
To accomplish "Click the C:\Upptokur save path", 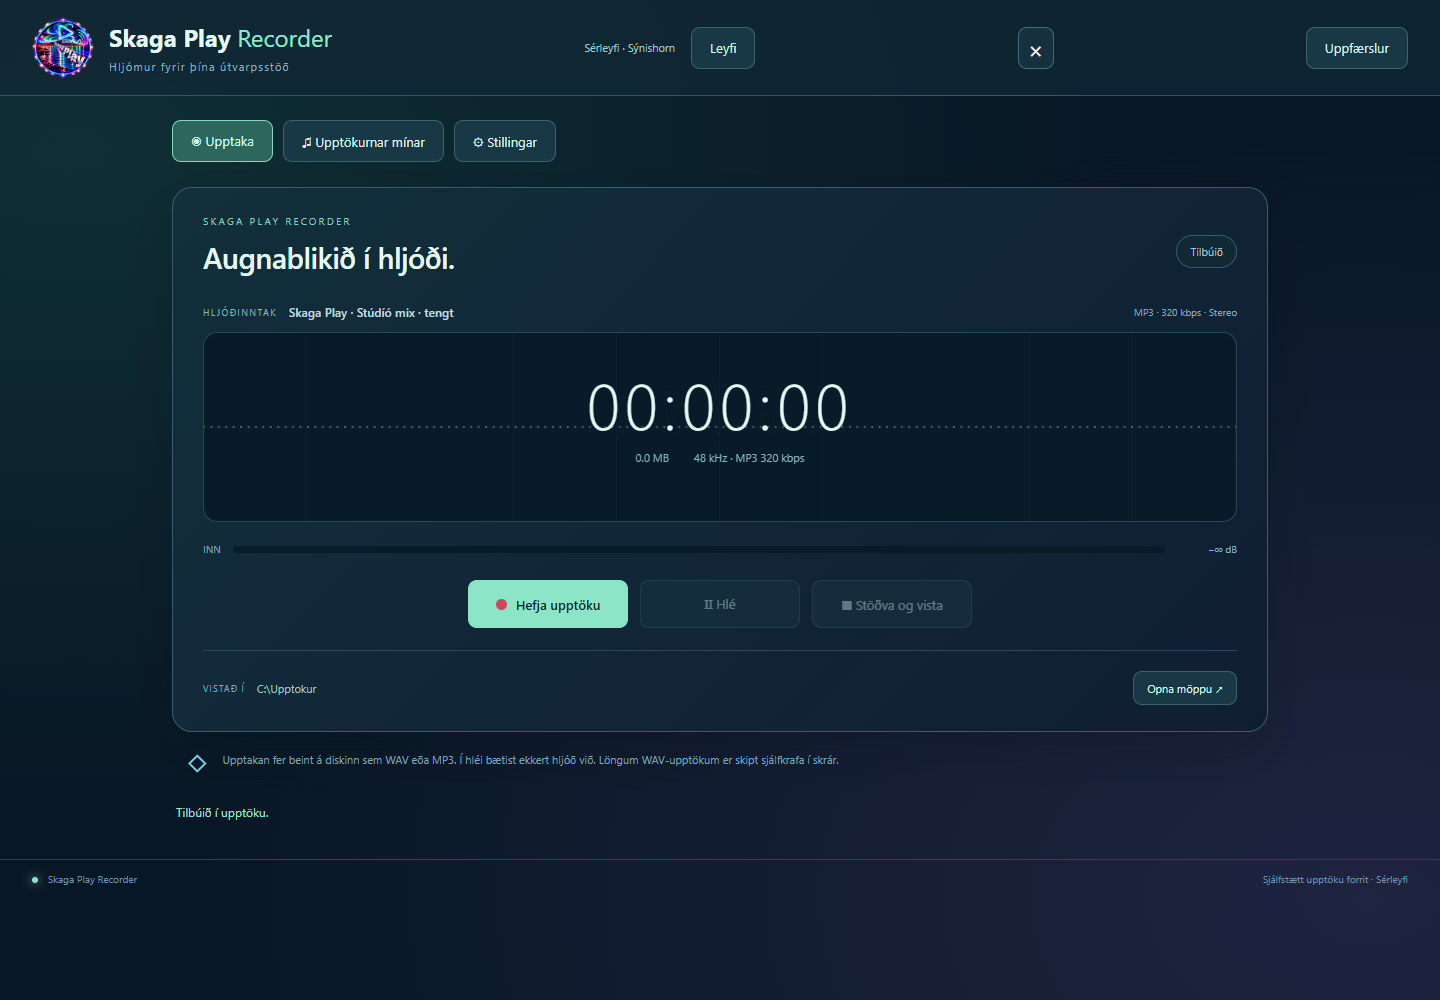I will (x=286, y=689).
